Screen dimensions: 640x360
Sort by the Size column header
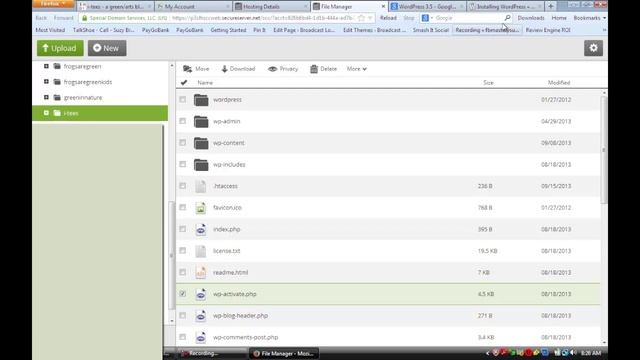tap(488, 82)
